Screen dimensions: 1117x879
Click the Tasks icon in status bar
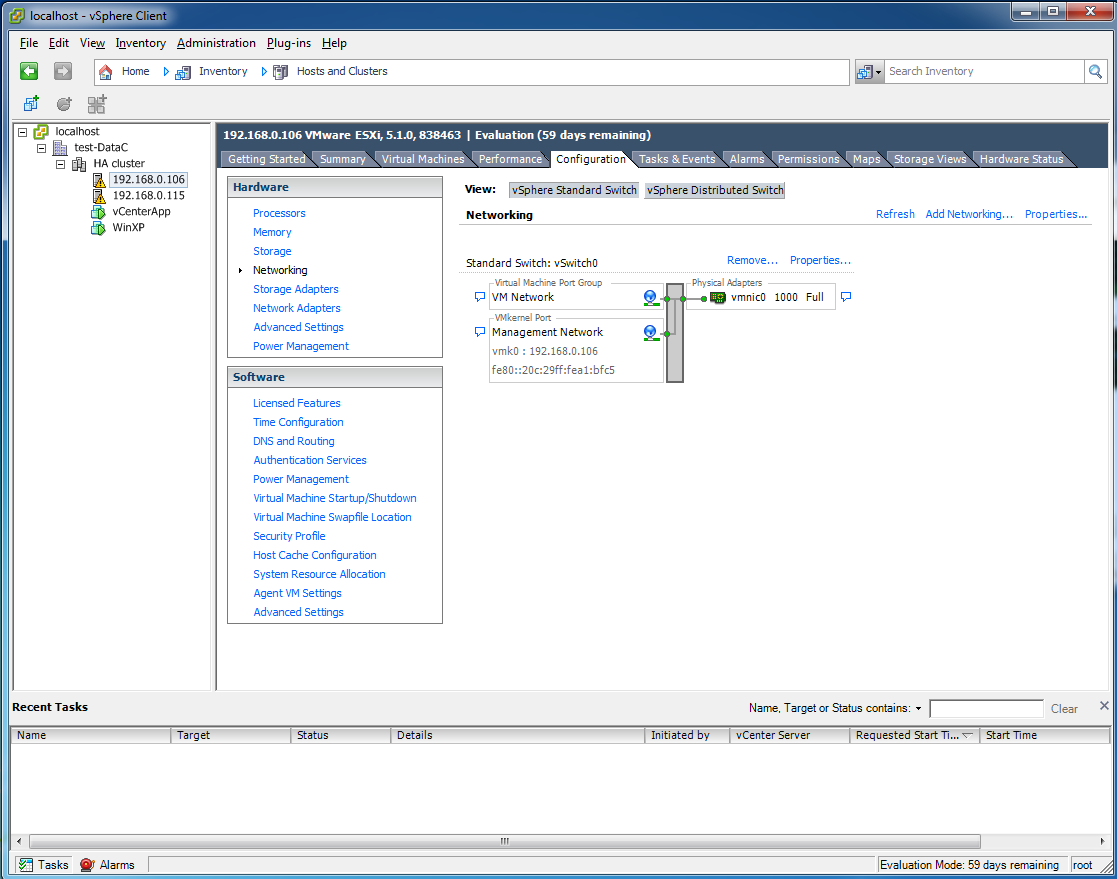pos(26,865)
